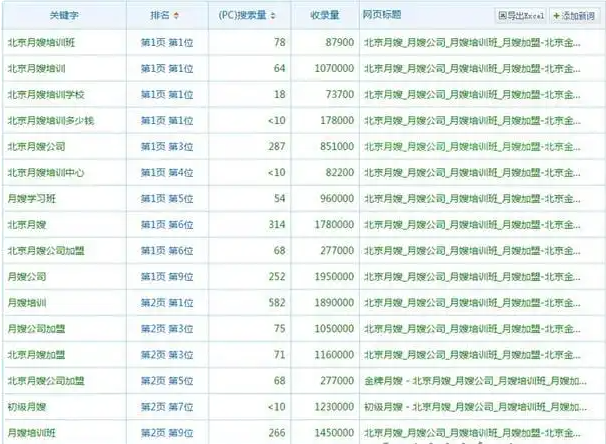Click the 导出Excel export button
606x444 pixels.
point(520,16)
